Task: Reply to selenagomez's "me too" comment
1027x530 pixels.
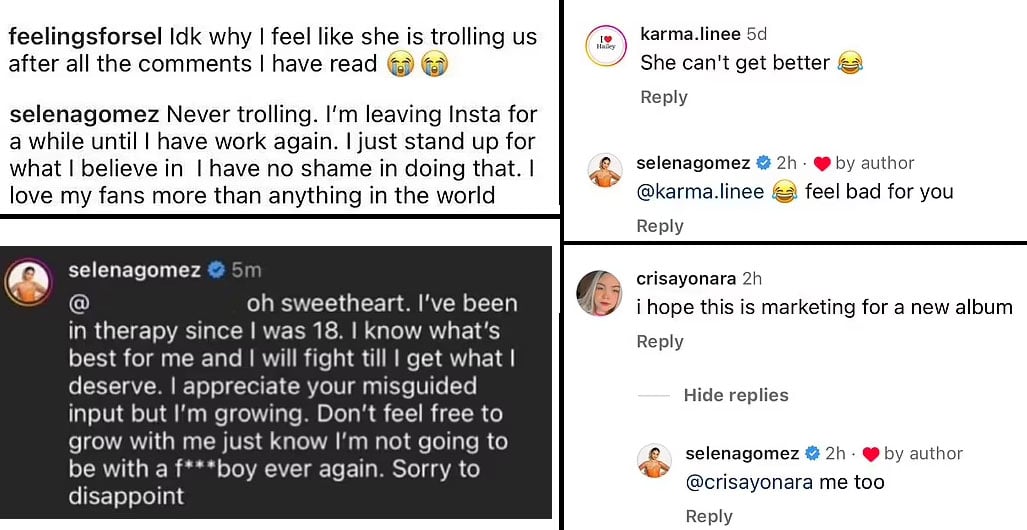Action: pos(708,516)
